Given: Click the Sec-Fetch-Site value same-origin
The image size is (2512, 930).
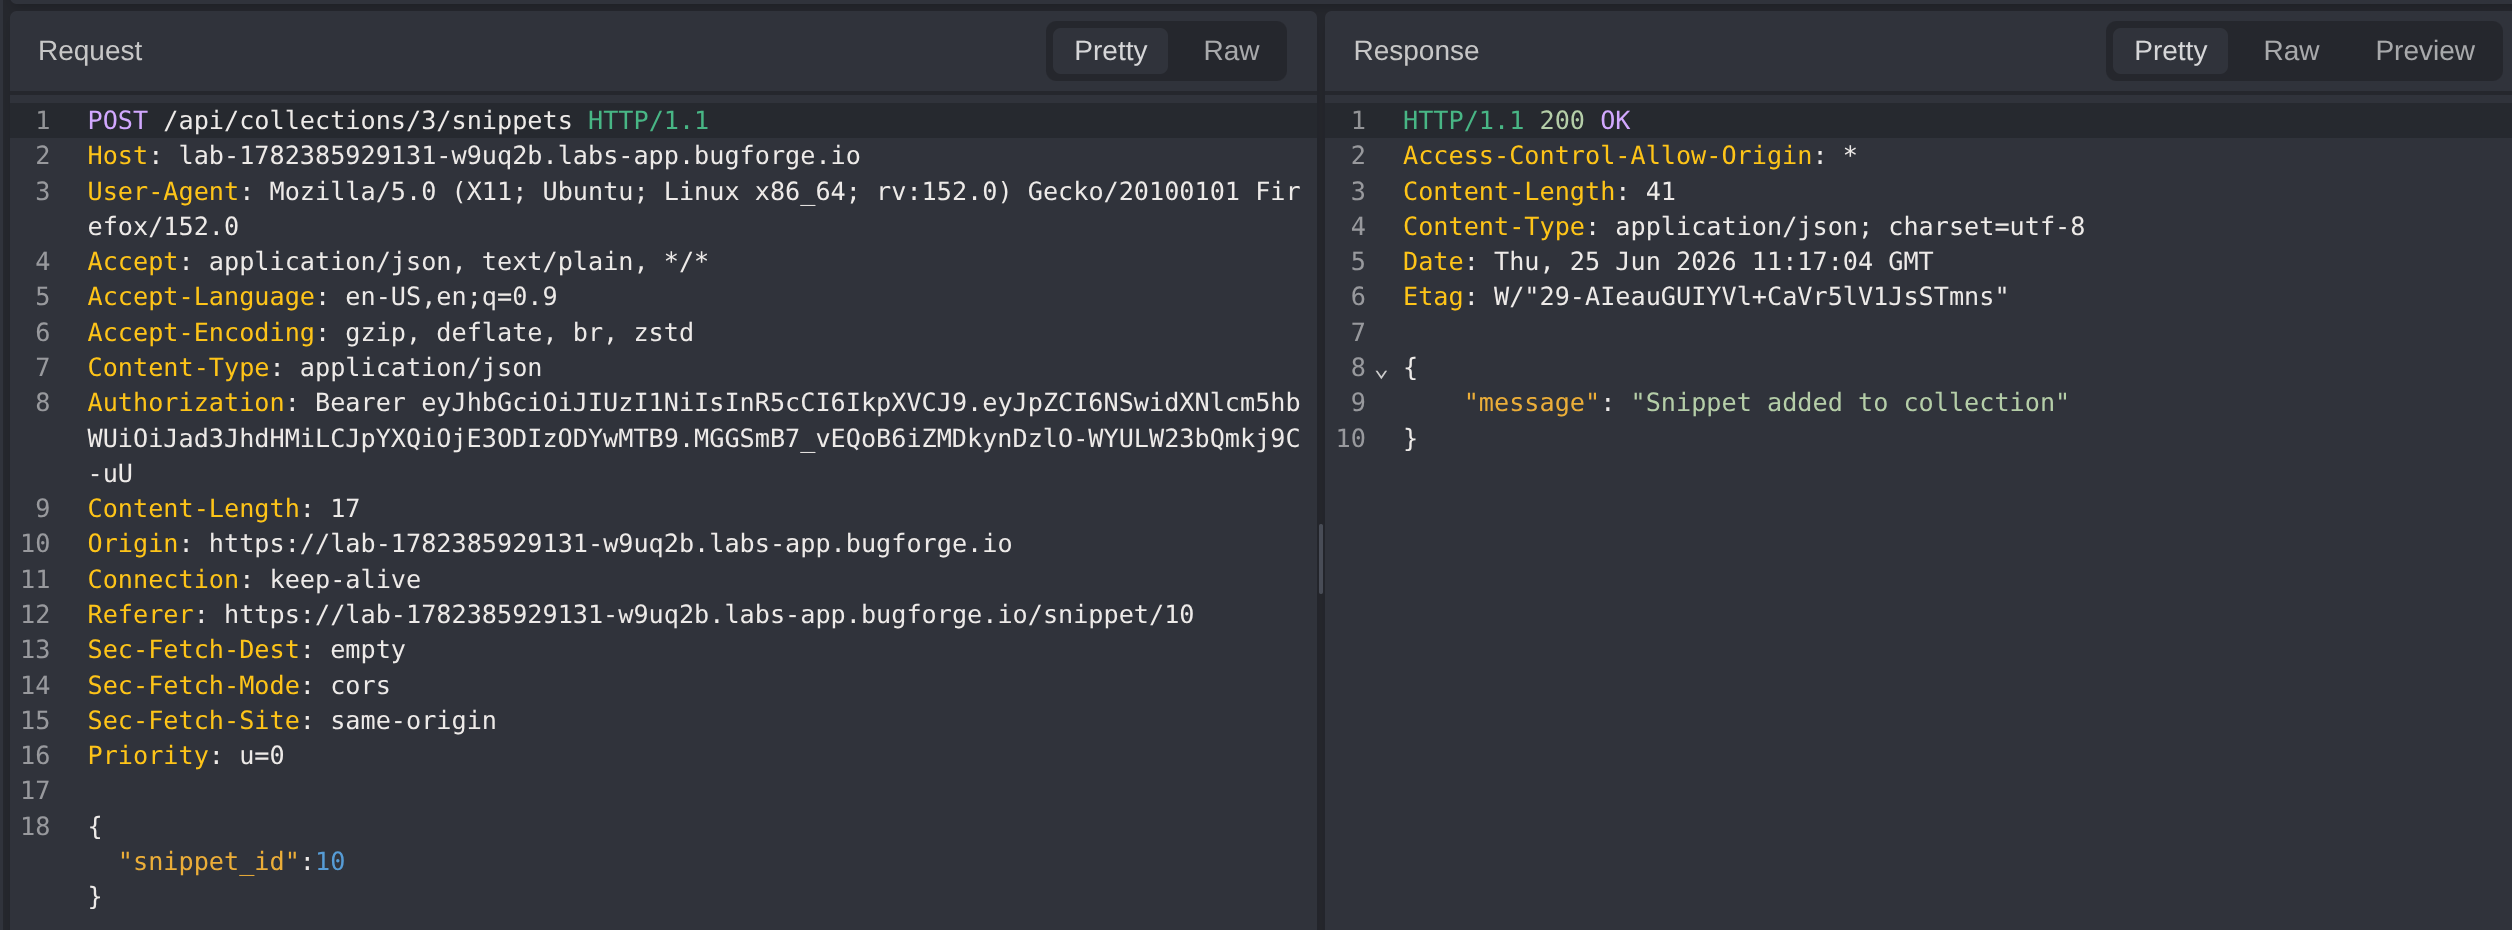Looking at the screenshot, I should [413, 721].
